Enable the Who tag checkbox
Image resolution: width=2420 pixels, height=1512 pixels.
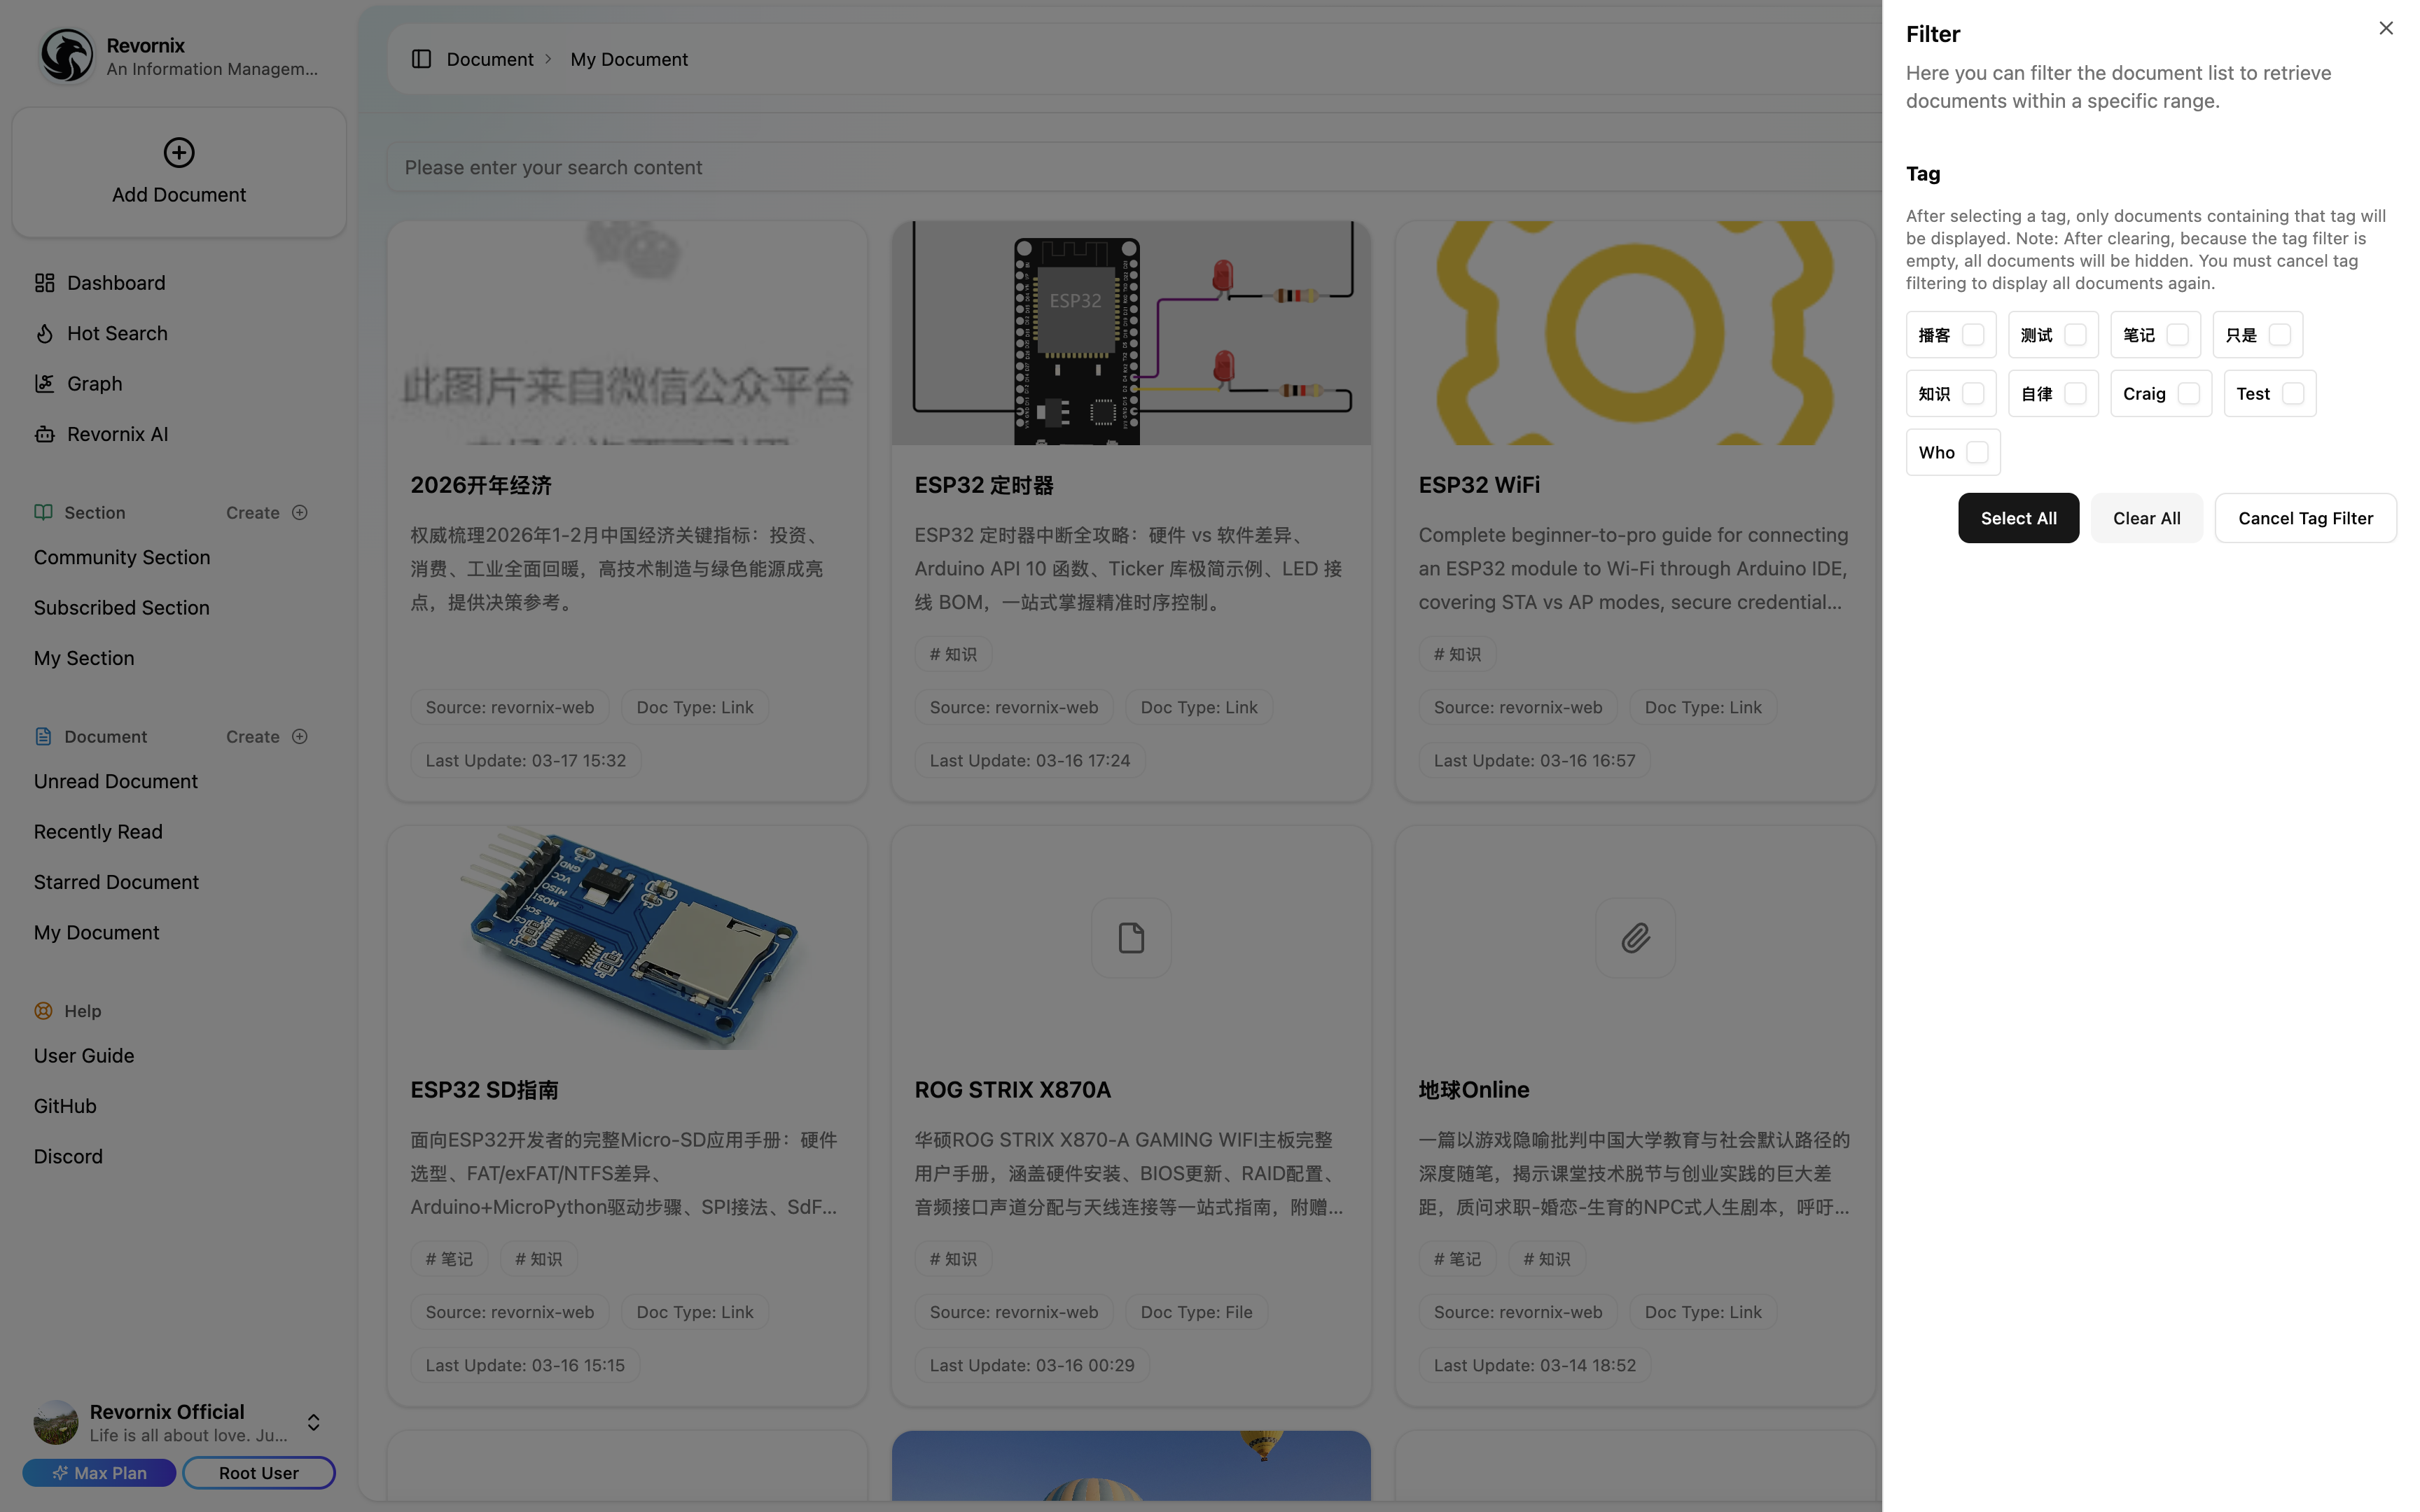click(x=1976, y=452)
